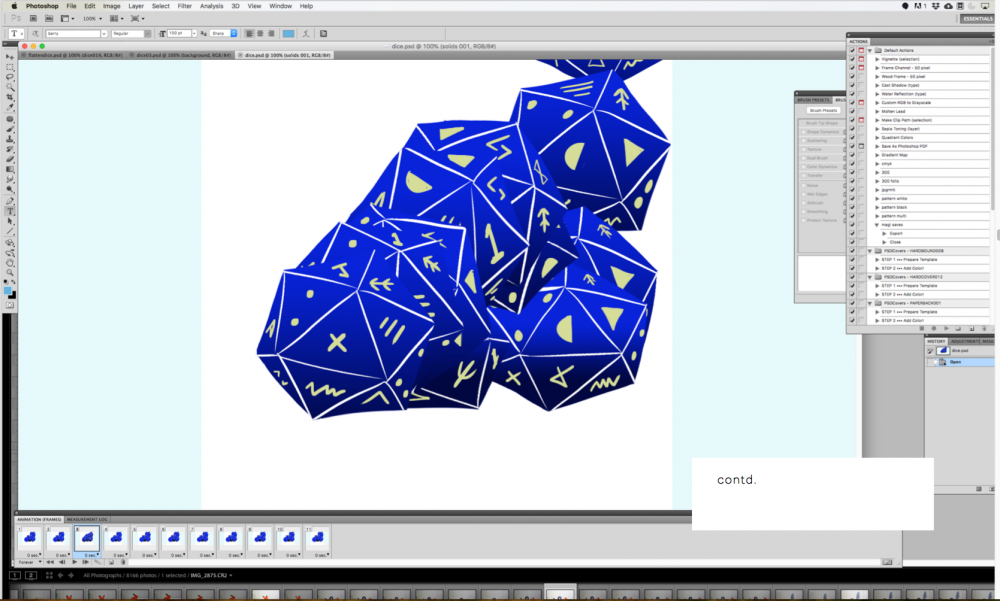Click the Brush Presets button
1000x601 pixels.
click(823, 110)
